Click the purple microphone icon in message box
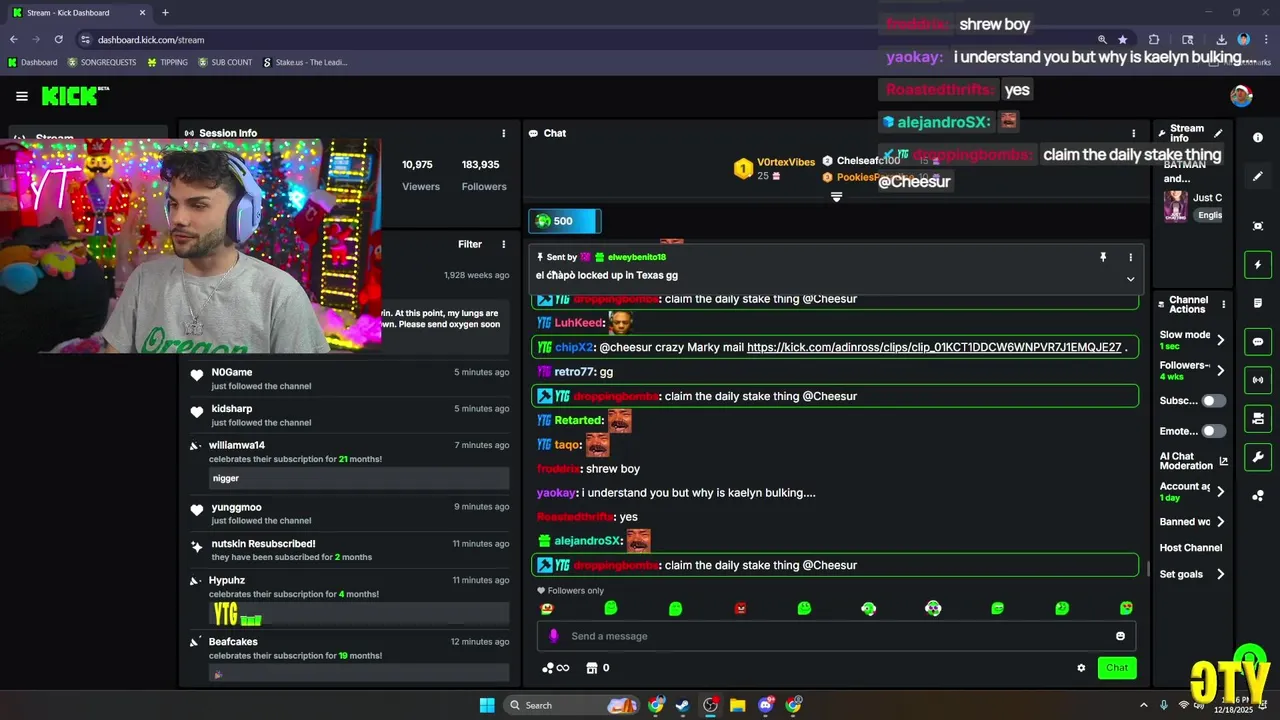Image resolution: width=1280 pixels, height=720 pixels. tap(554, 636)
